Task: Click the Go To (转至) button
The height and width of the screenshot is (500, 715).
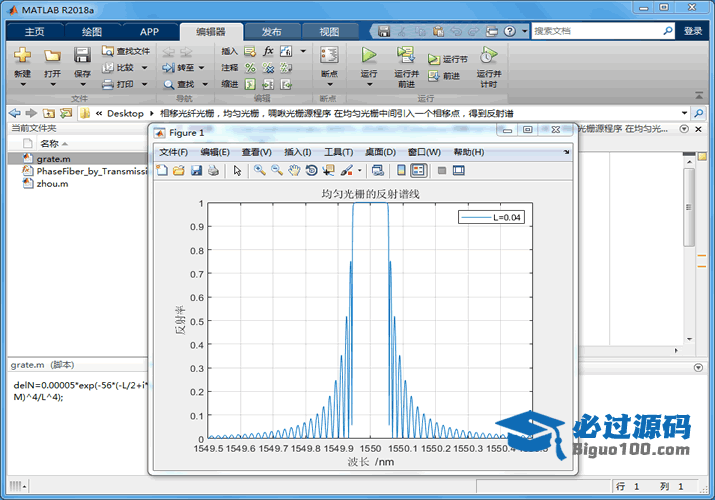Action: point(178,67)
